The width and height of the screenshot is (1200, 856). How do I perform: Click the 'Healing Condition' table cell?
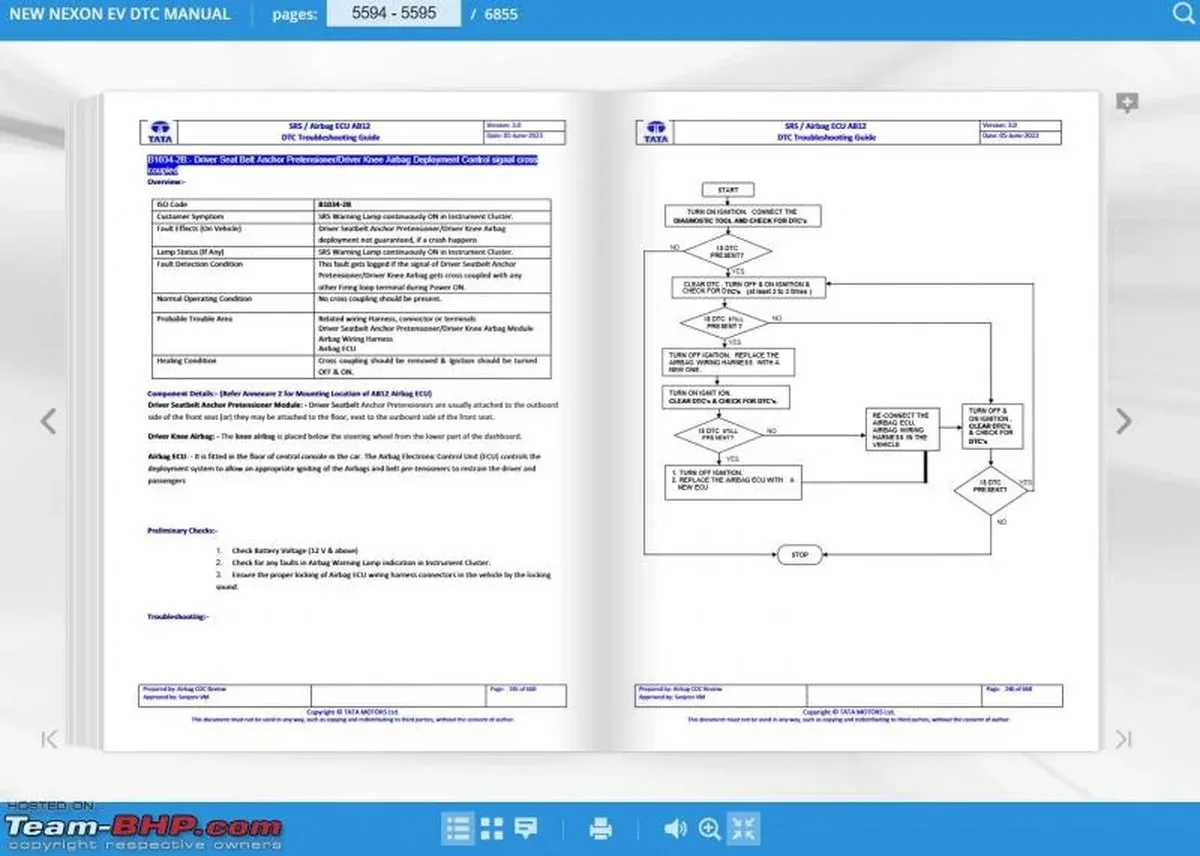point(233,366)
